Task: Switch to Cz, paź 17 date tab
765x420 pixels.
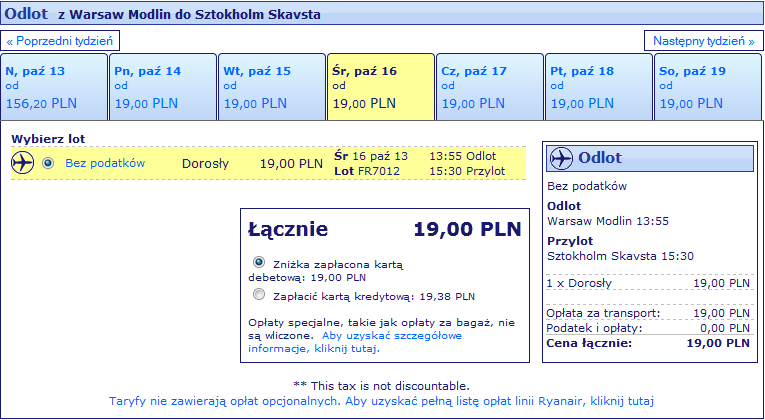Action: pyautogui.click(x=490, y=87)
